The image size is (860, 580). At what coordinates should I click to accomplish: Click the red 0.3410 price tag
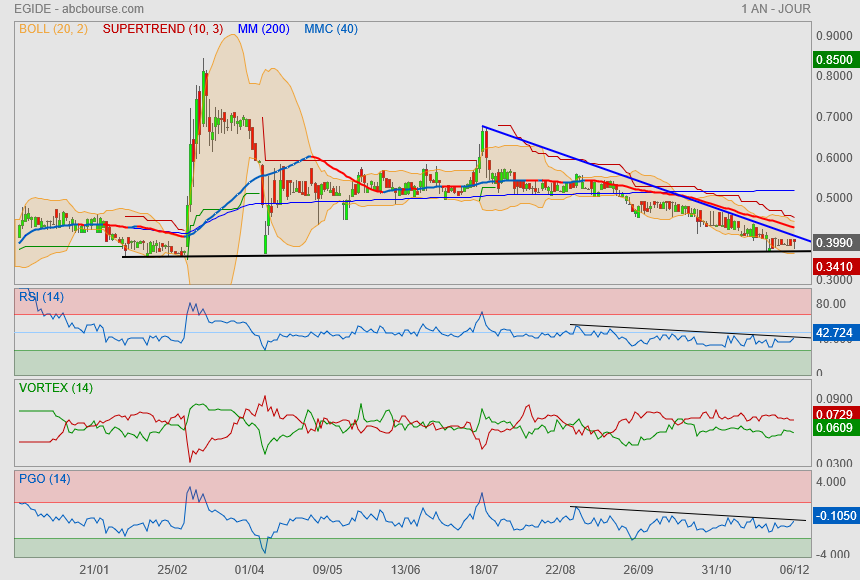pos(834,267)
